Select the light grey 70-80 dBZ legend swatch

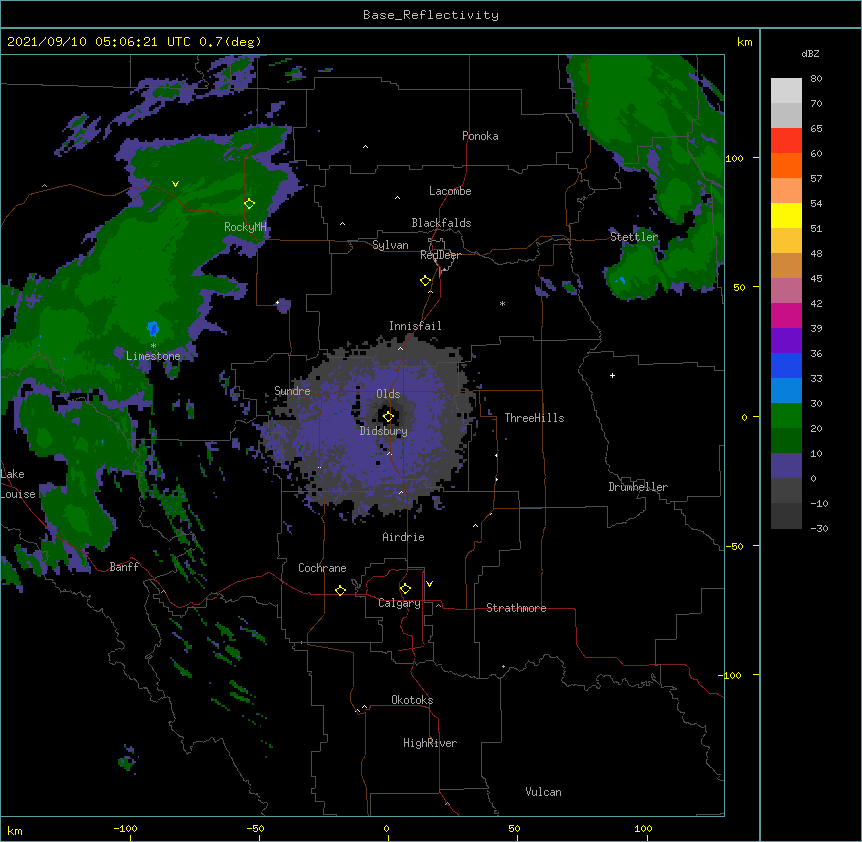(x=786, y=91)
